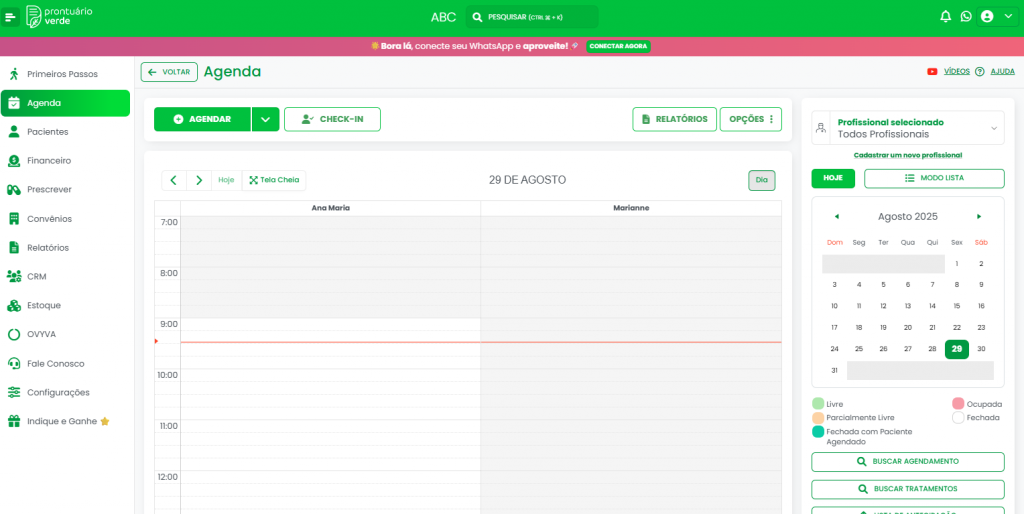
Task: Collapse sidebar using hamburger menu icon
Action: click(x=11, y=17)
